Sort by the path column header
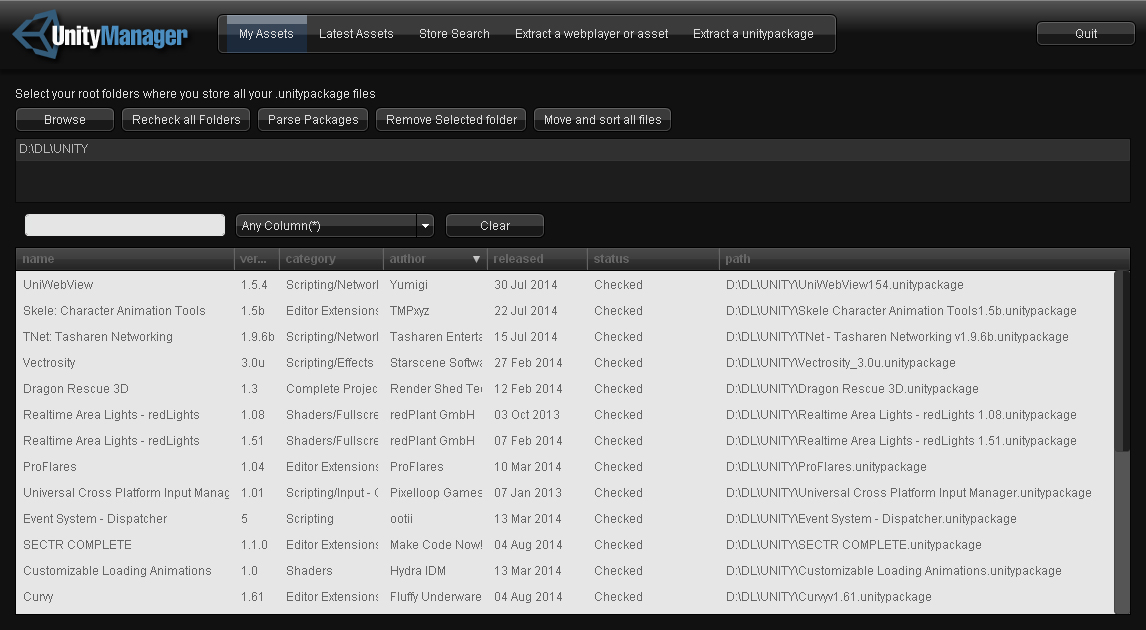The width and height of the screenshot is (1146, 630). pos(924,259)
